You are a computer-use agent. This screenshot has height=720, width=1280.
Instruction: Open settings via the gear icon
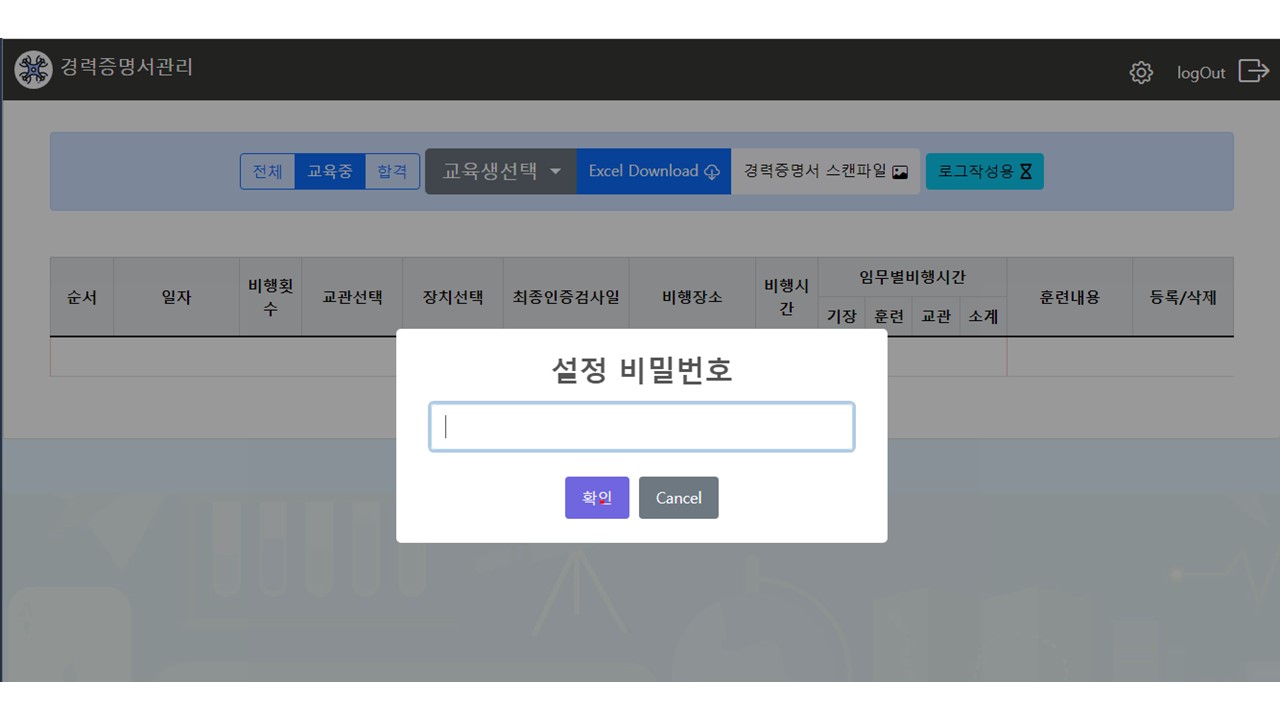[x=1141, y=72]
